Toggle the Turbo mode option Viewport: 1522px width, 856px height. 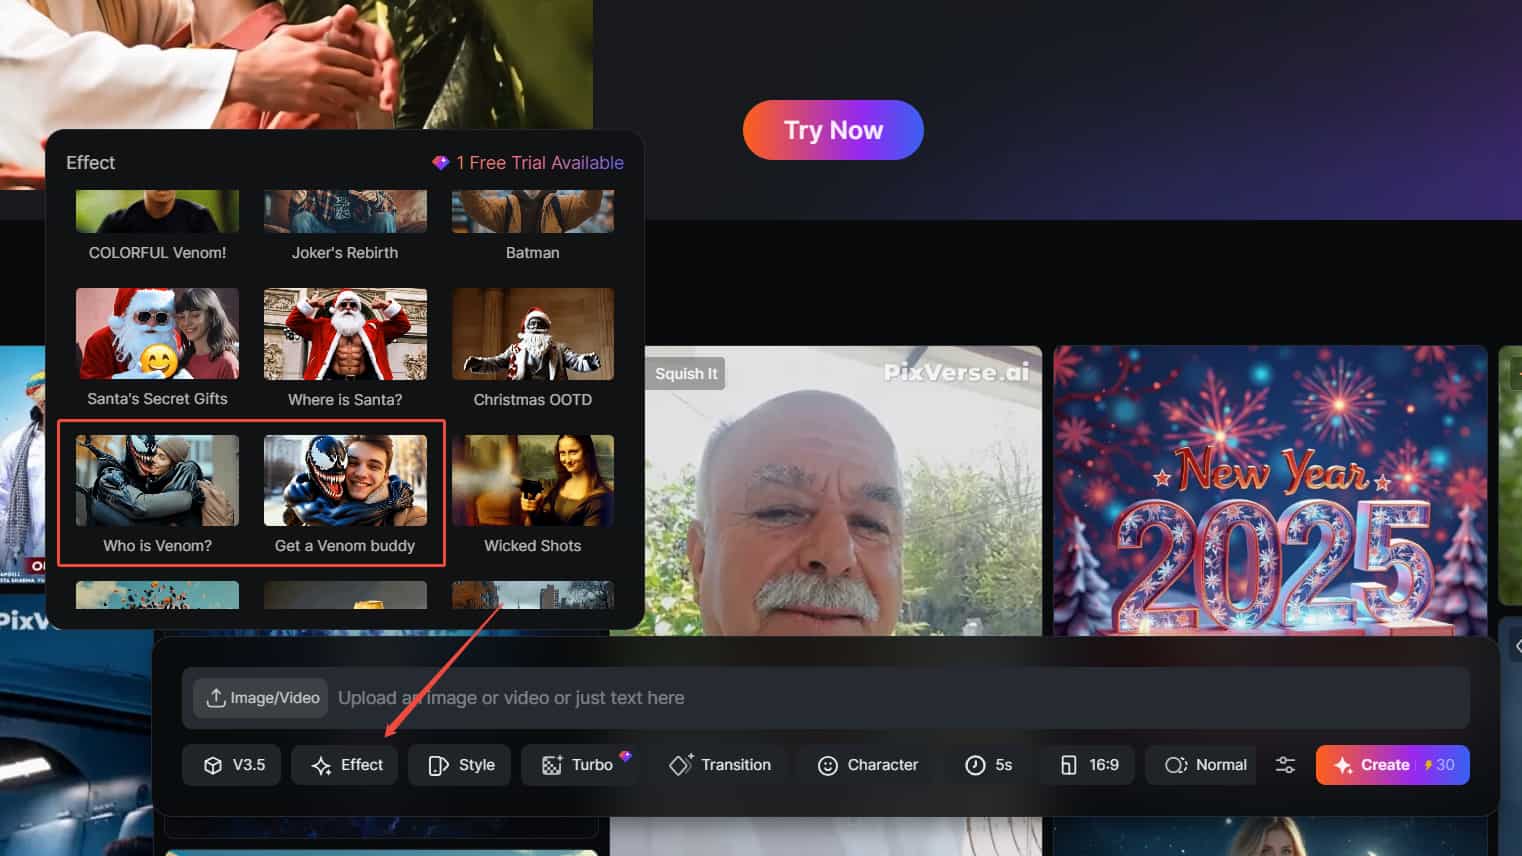click(578, 765)
